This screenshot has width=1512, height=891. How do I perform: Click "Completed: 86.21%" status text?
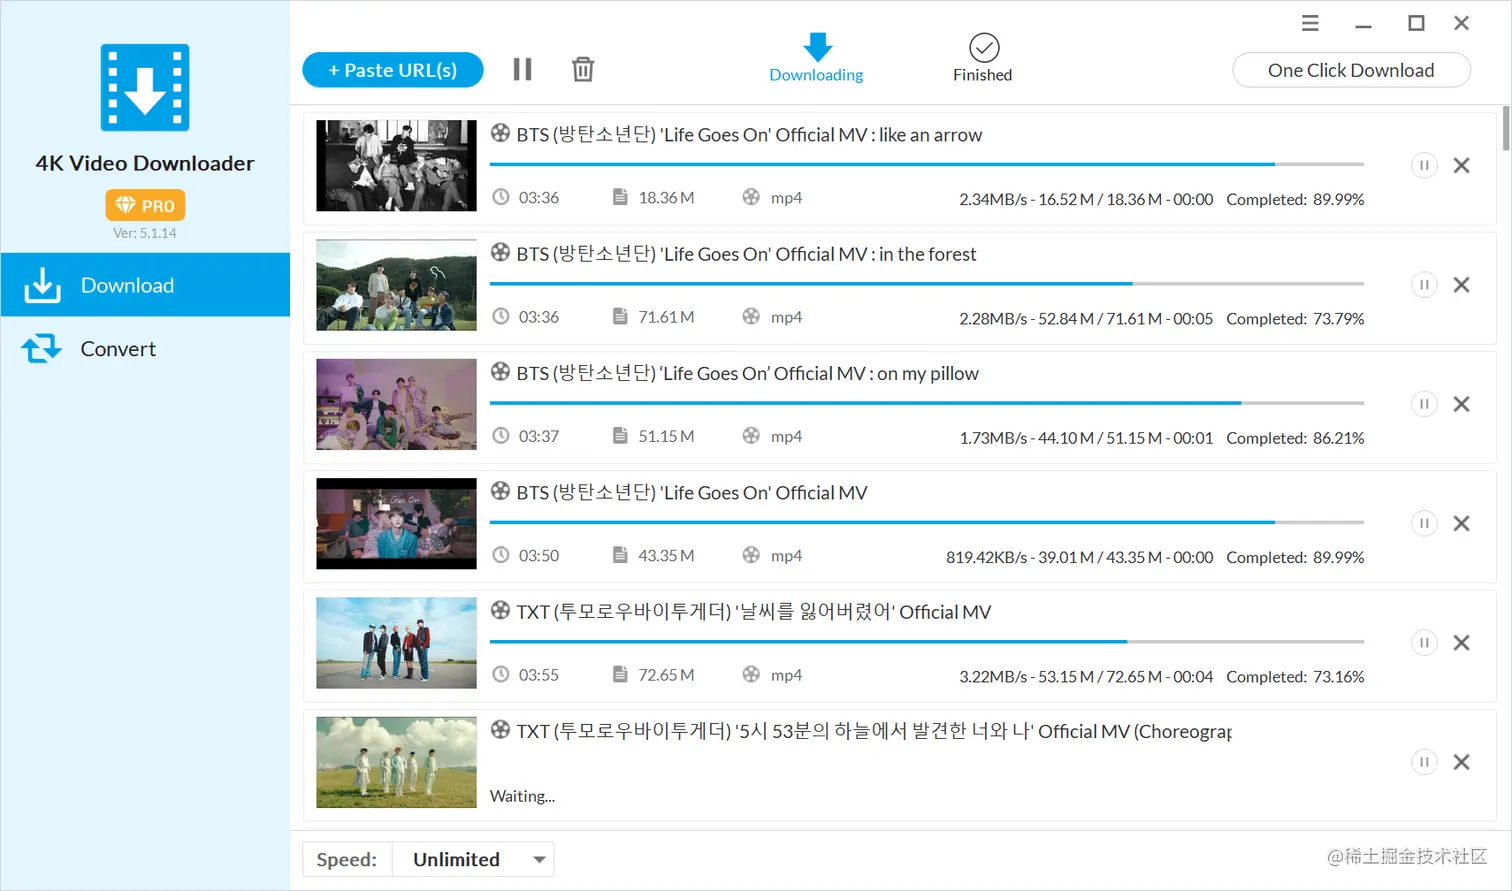point(1295,438)
